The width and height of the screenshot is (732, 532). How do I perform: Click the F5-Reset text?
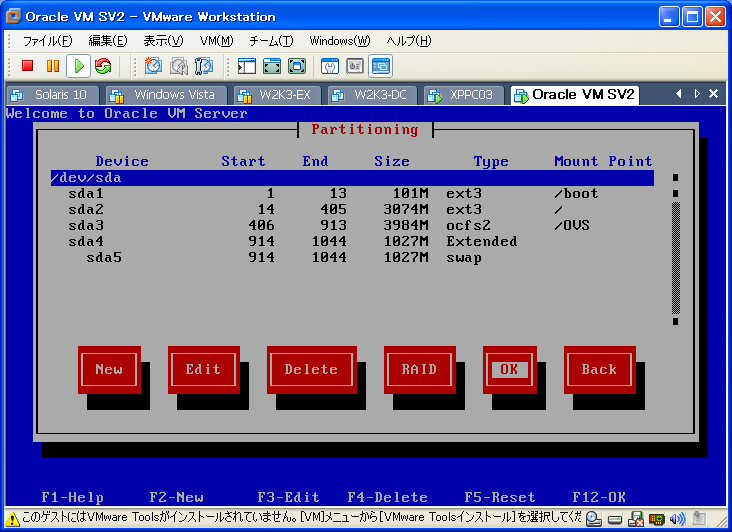click(x=500, y=497)
